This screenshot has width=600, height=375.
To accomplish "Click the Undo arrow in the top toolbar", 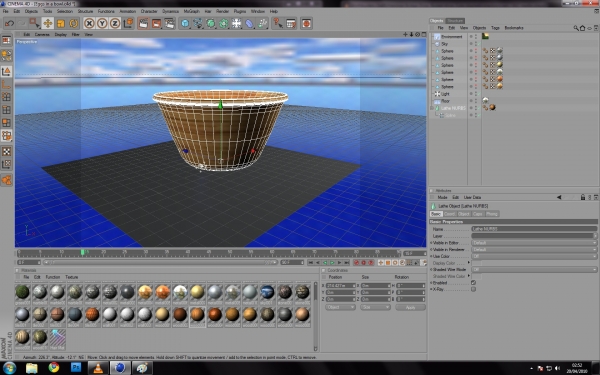I will [x=9, y=23].
